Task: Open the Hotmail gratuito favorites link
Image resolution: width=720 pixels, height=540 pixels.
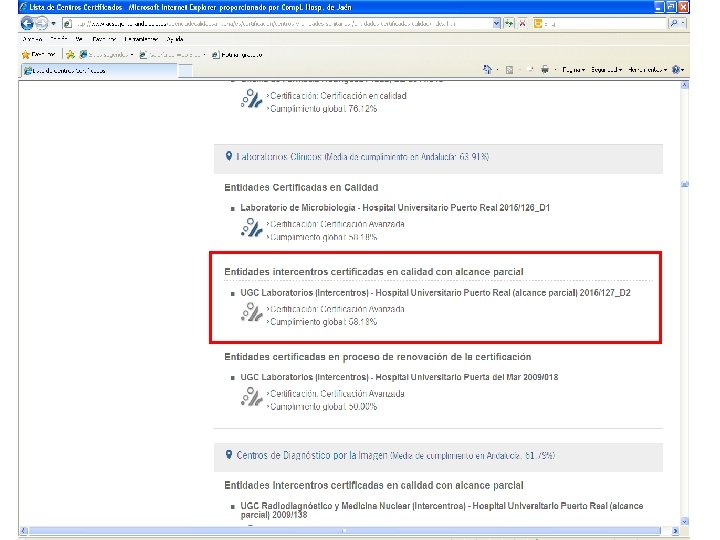Action: coord(237,55)
